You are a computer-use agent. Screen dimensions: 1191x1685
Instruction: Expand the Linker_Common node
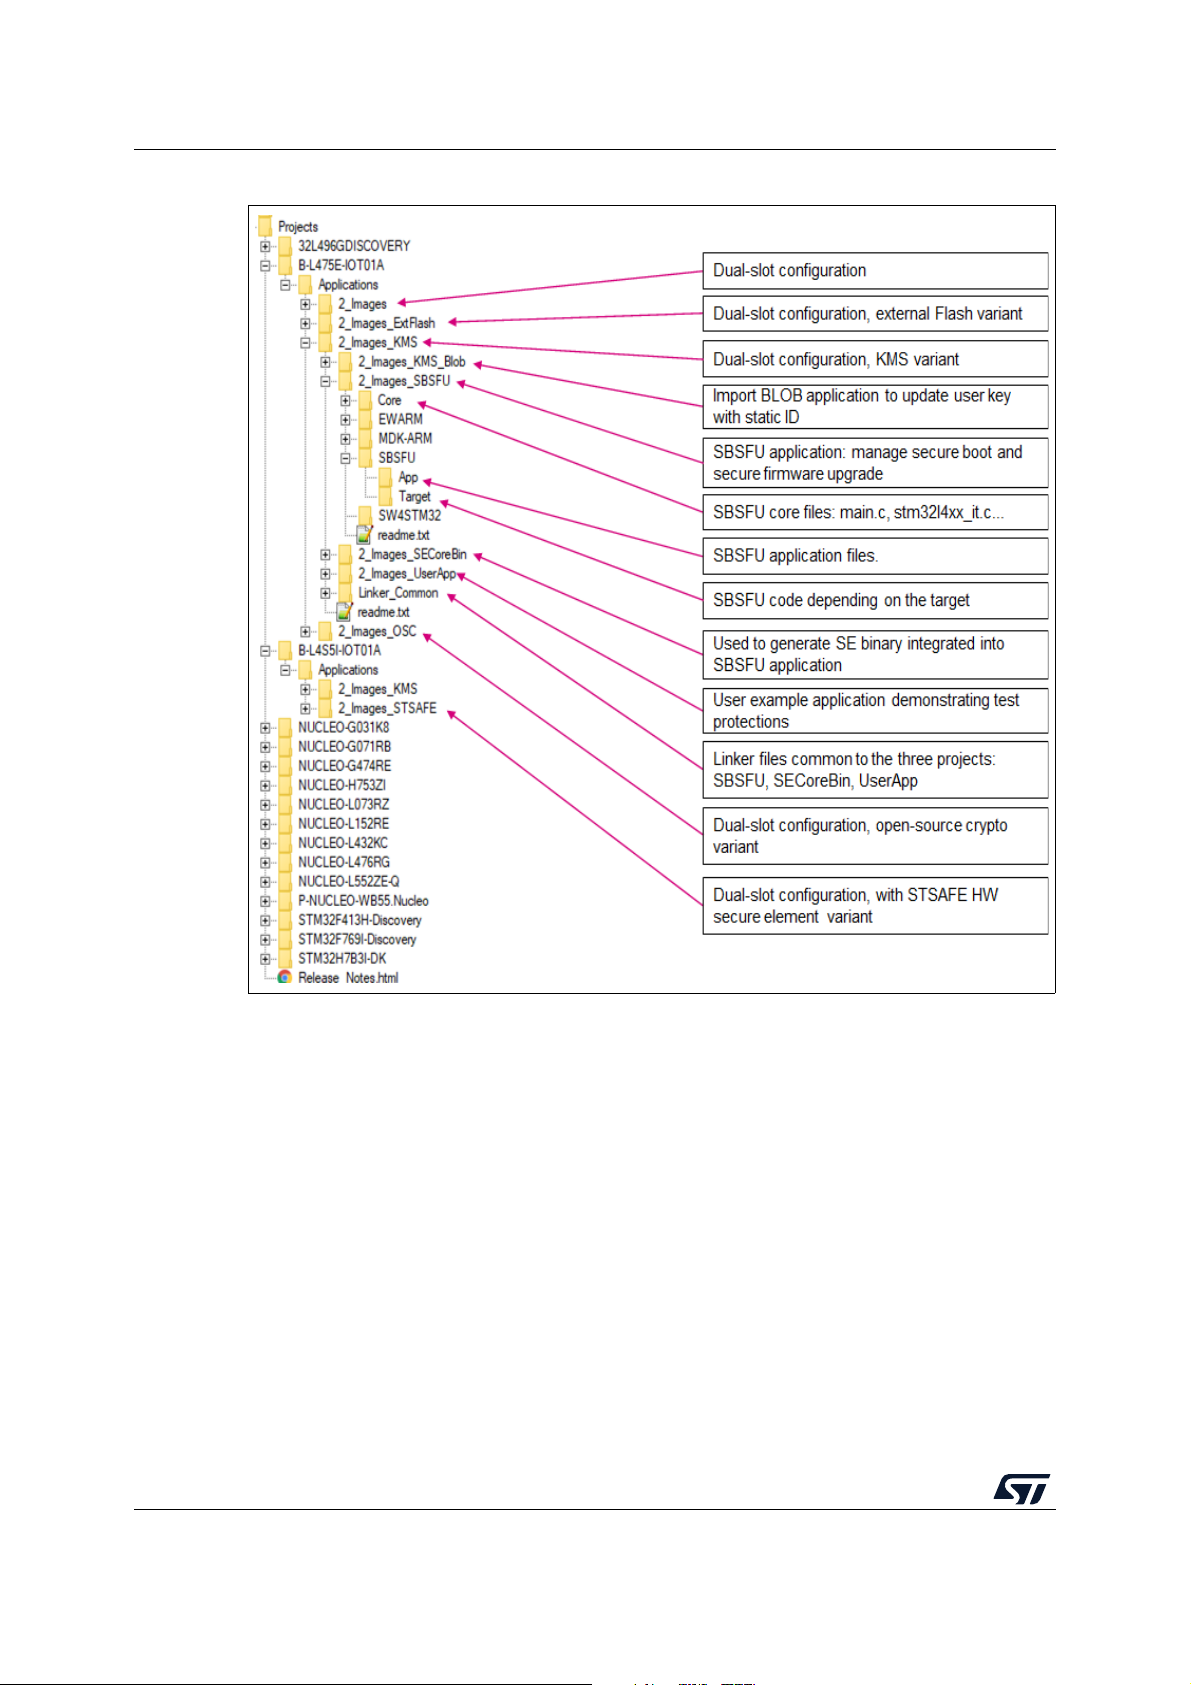tap(325, 593)
